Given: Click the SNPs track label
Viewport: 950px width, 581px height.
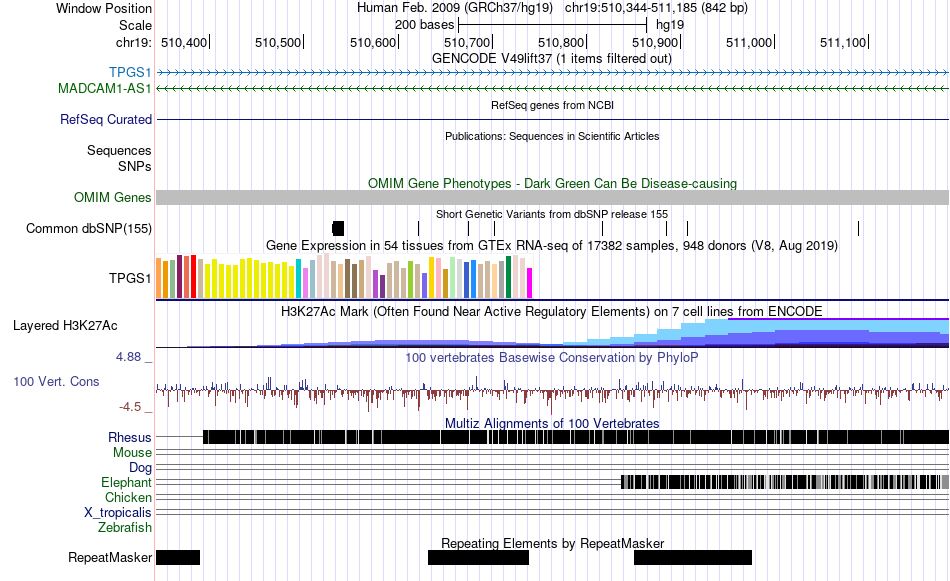Looking at the screenshot, I should (x=135, y=166).
